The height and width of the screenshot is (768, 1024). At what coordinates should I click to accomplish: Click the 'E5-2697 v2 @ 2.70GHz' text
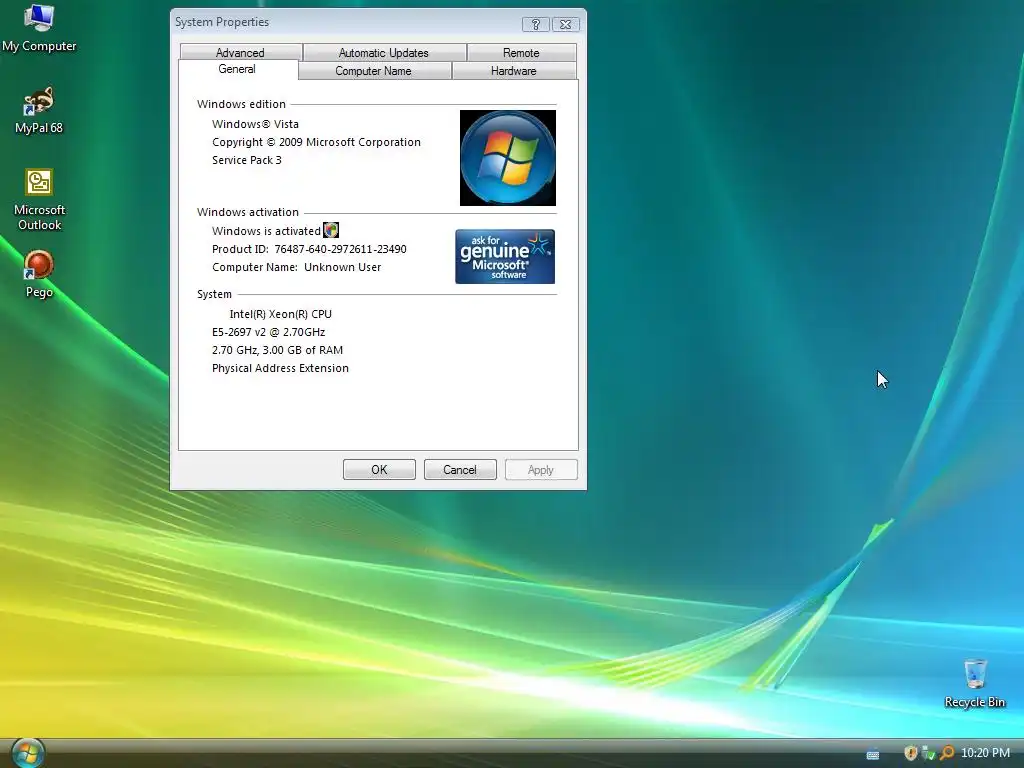coord(268,332)
